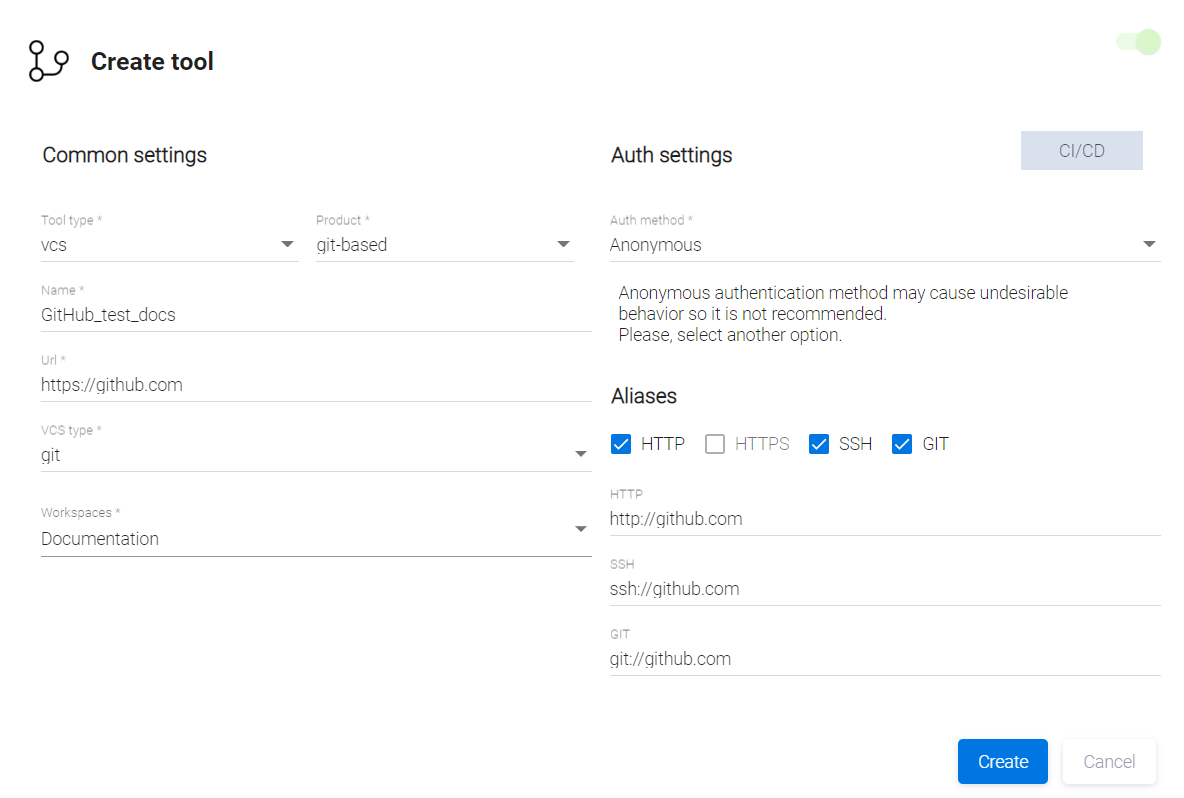
Task: Click the Create tool heading text
Action: [x=152, y=62]
